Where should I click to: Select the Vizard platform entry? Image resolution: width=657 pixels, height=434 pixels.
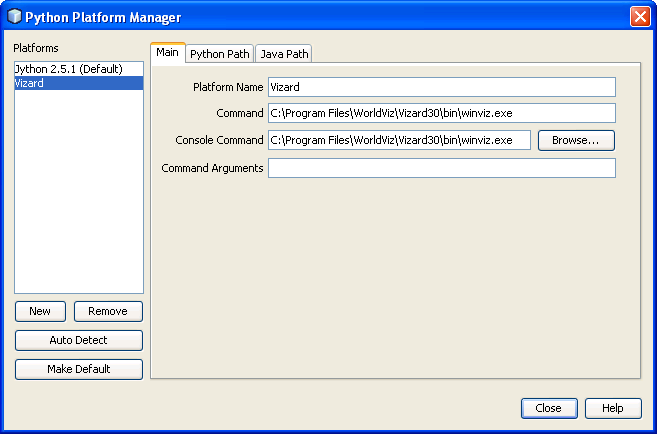click(79, 83)
